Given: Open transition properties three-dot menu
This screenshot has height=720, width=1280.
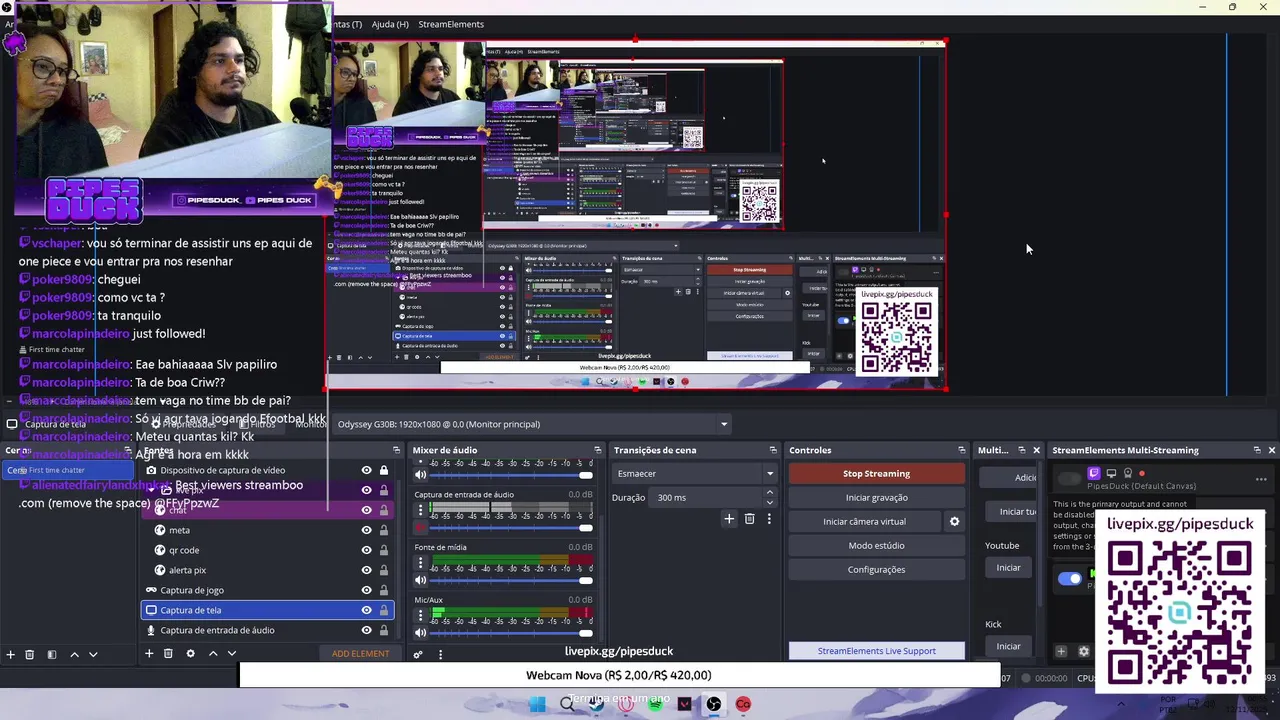Looking at the screenshot, I should [769, 519].
